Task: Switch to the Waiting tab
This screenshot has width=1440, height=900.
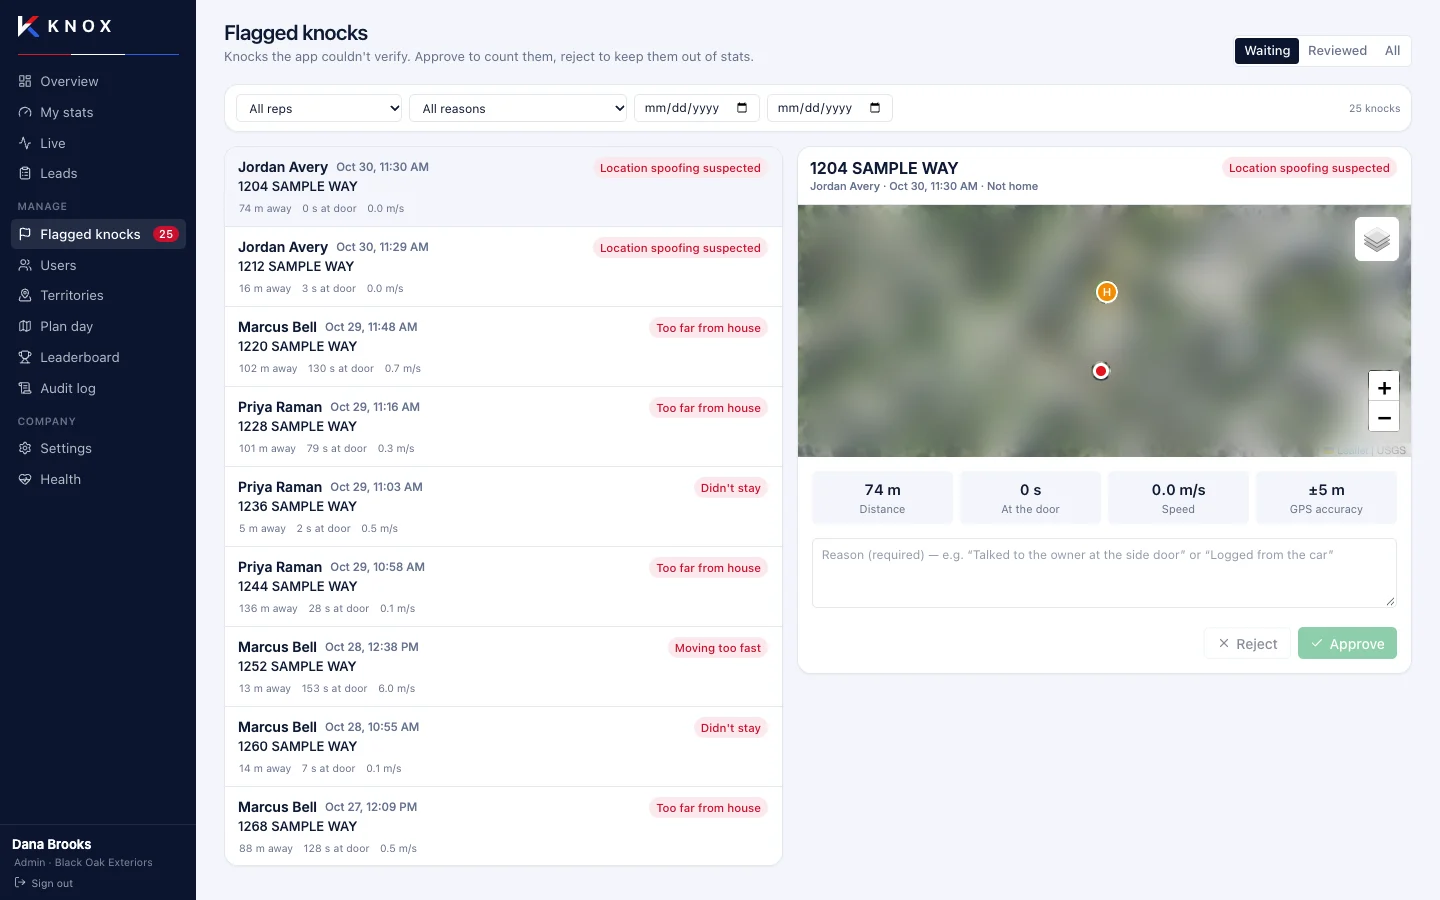Action: [x=1267, y=51]
